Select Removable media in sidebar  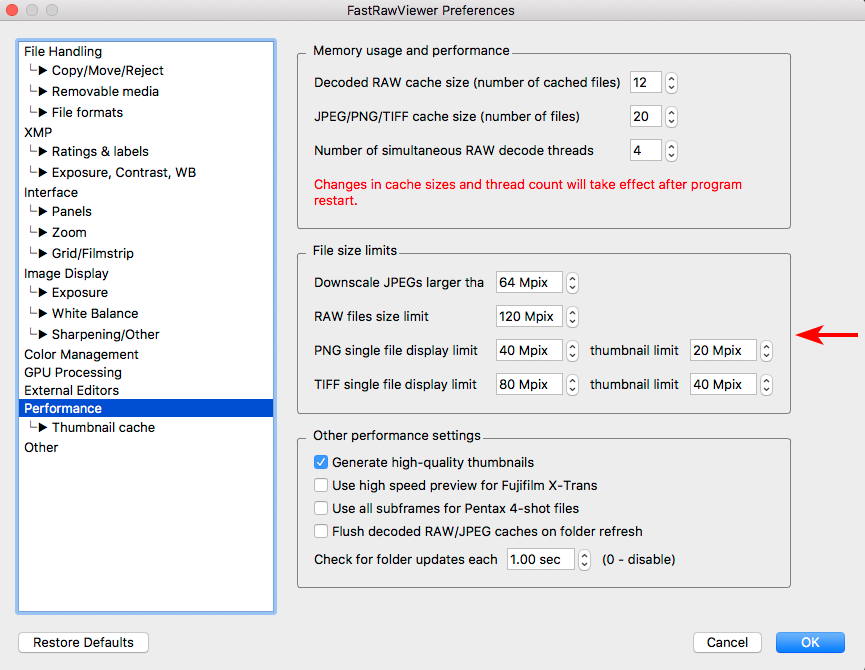pos(105,92)
